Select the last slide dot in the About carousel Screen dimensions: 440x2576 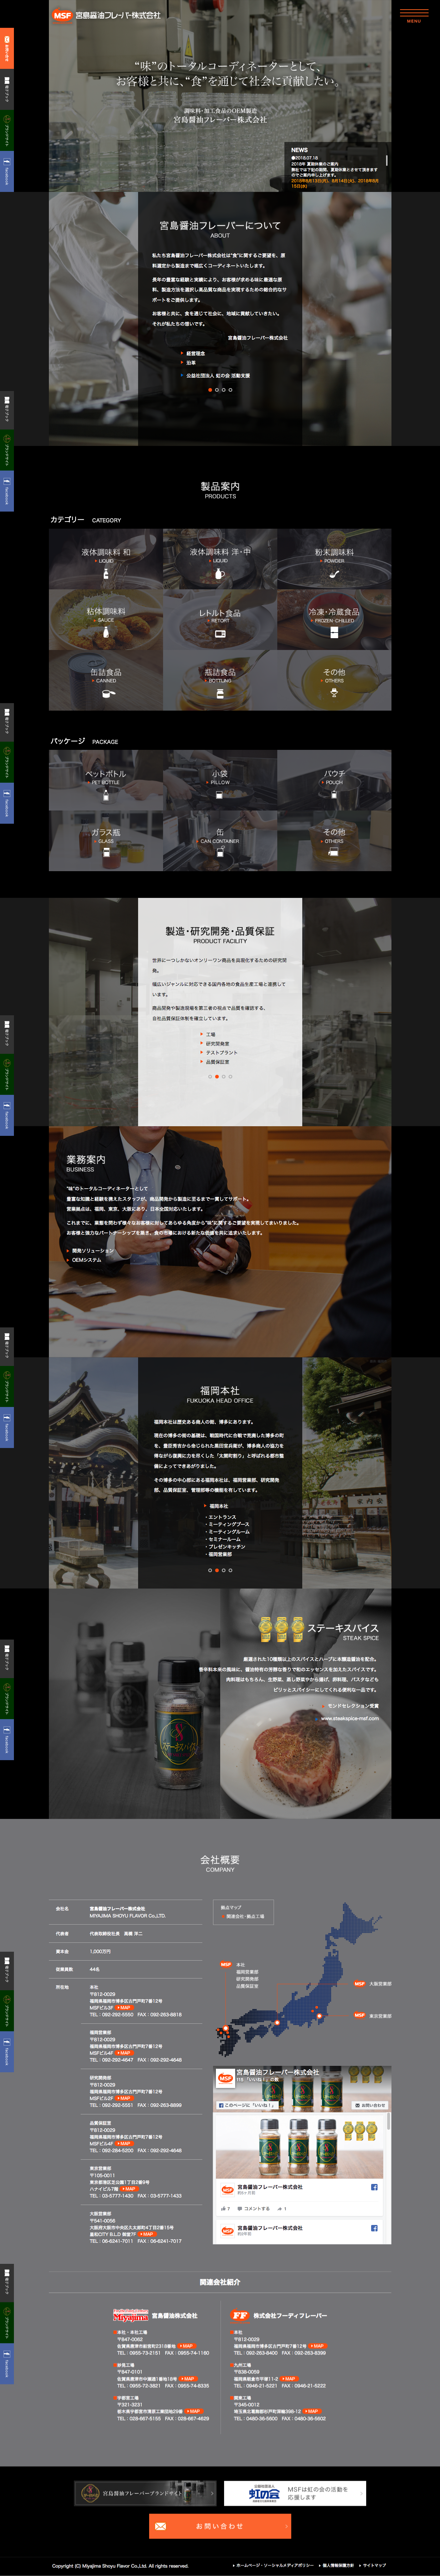coord(230,390)
